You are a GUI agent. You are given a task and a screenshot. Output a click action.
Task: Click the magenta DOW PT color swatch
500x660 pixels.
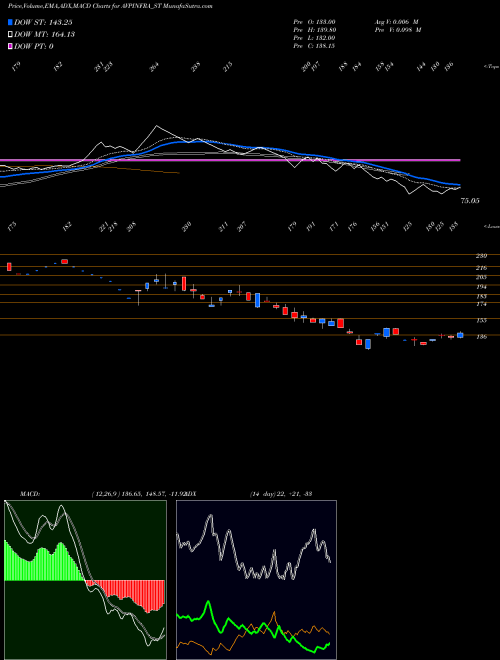click(10, 46)
